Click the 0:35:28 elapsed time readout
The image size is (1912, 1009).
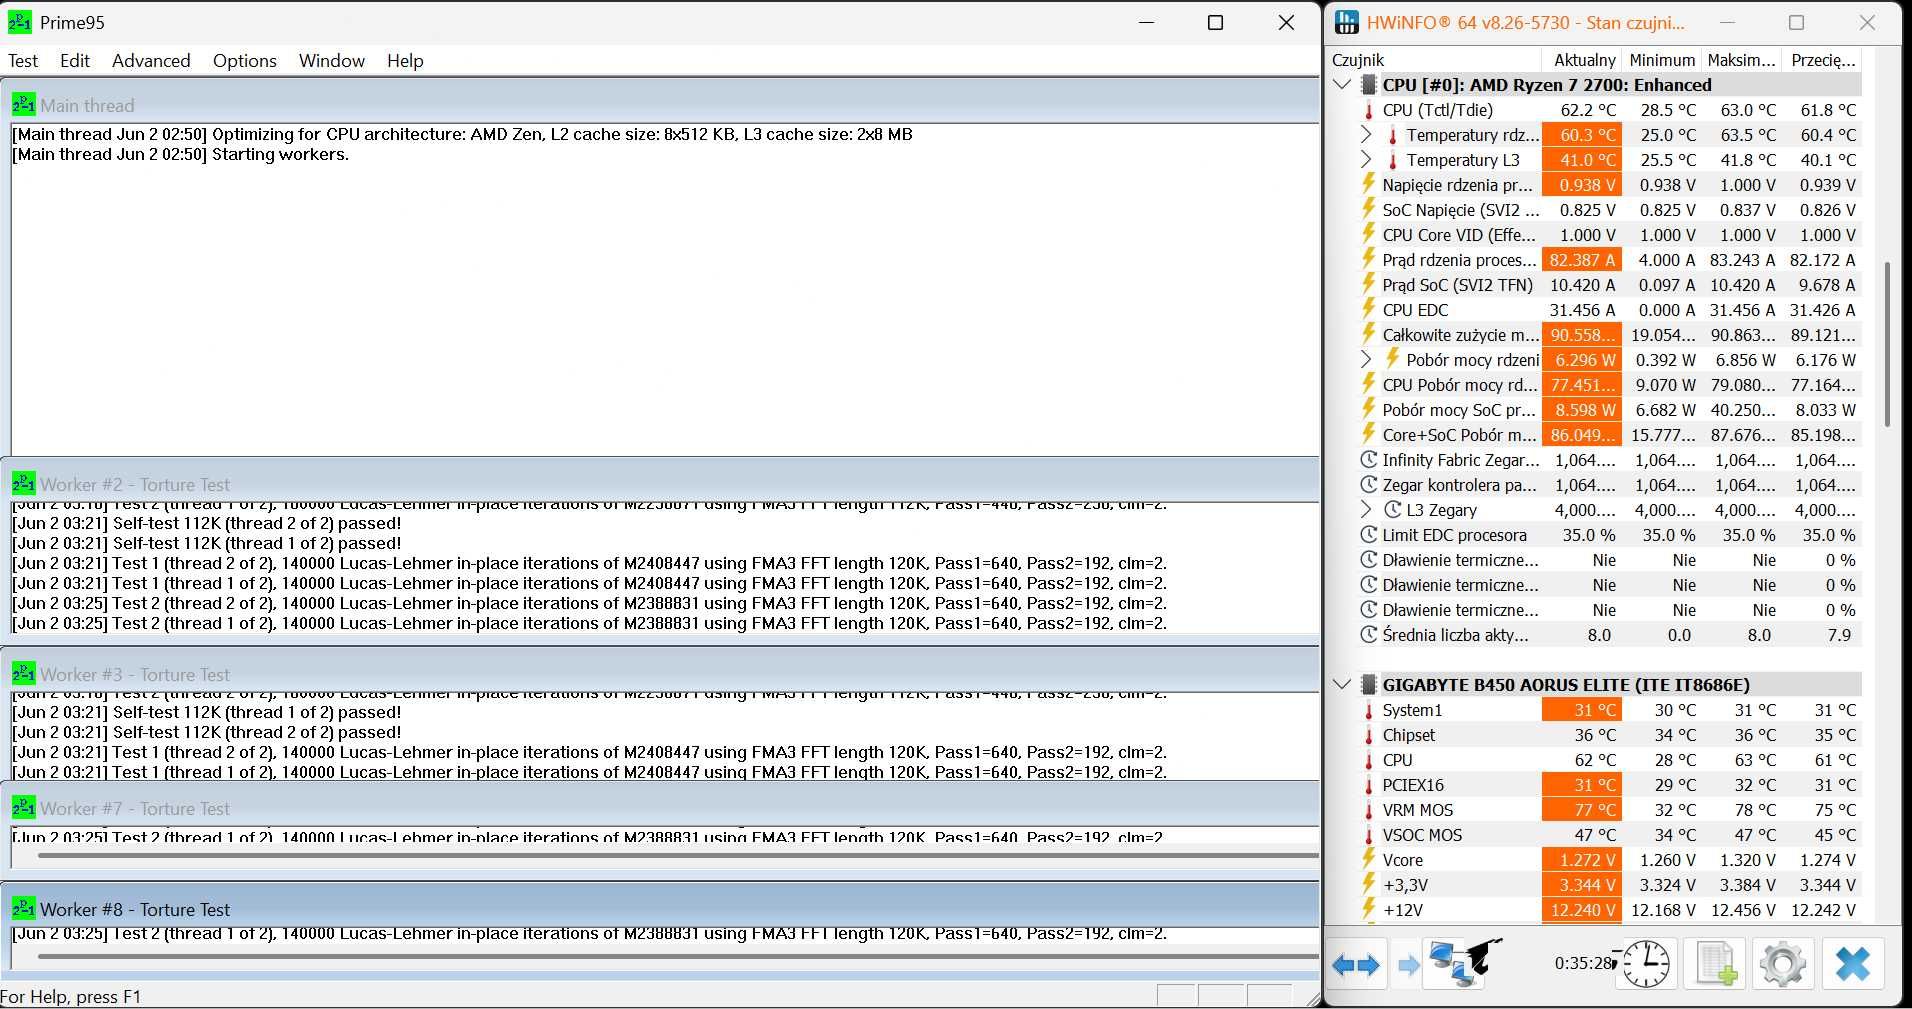click(1584, 963)
